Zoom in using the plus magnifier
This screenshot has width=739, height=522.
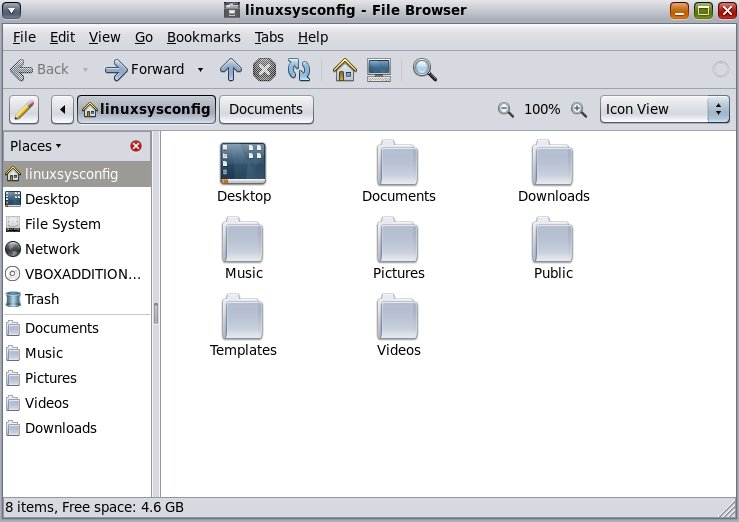578,109
